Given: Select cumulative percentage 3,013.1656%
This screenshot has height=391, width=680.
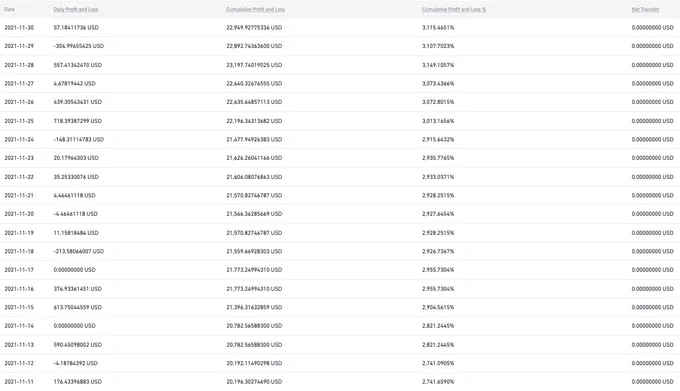Looking at the screenshot, I should (x=438, y=121).
